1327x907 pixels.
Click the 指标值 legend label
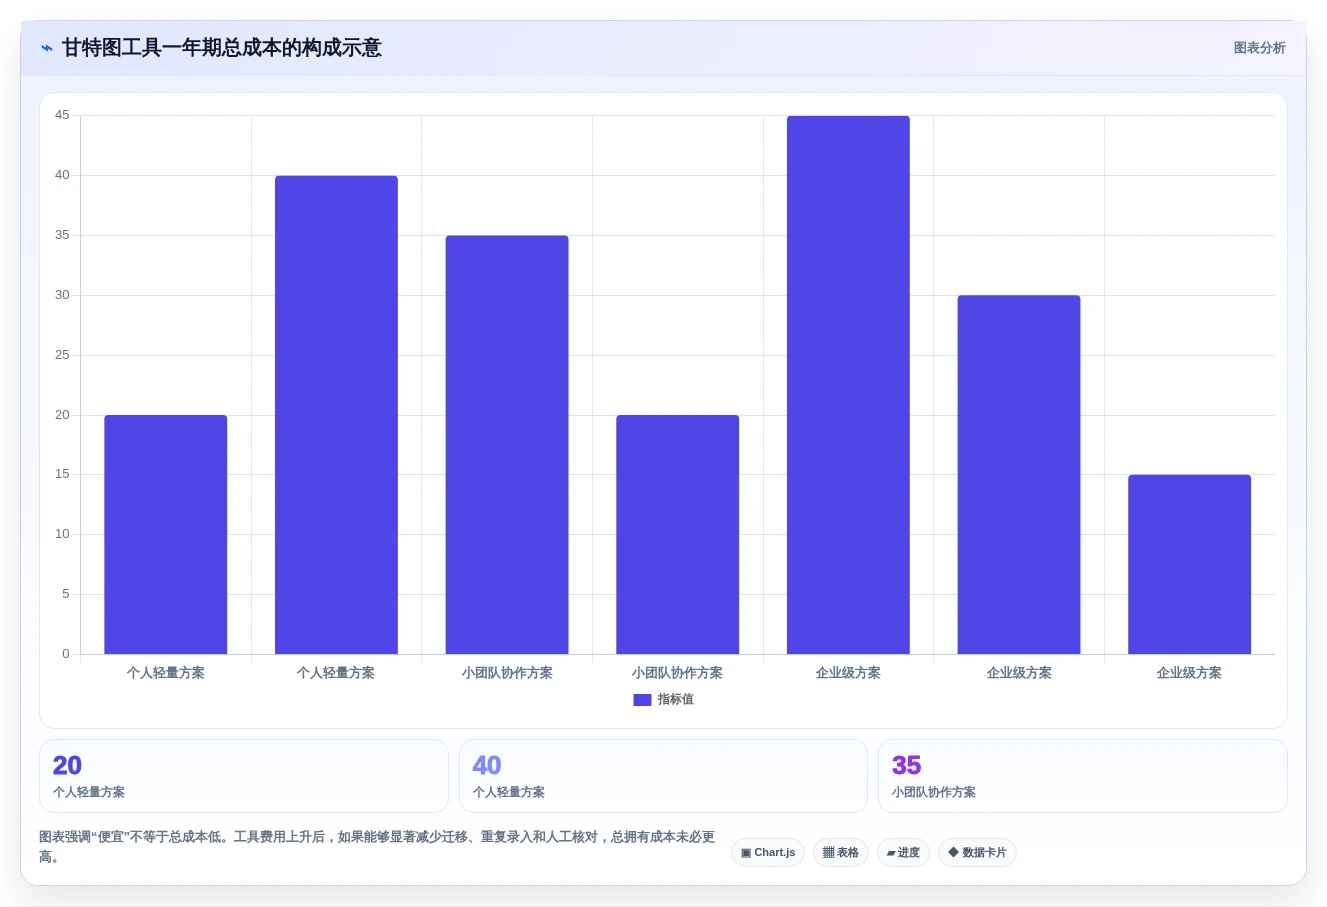tap(675, 700)
